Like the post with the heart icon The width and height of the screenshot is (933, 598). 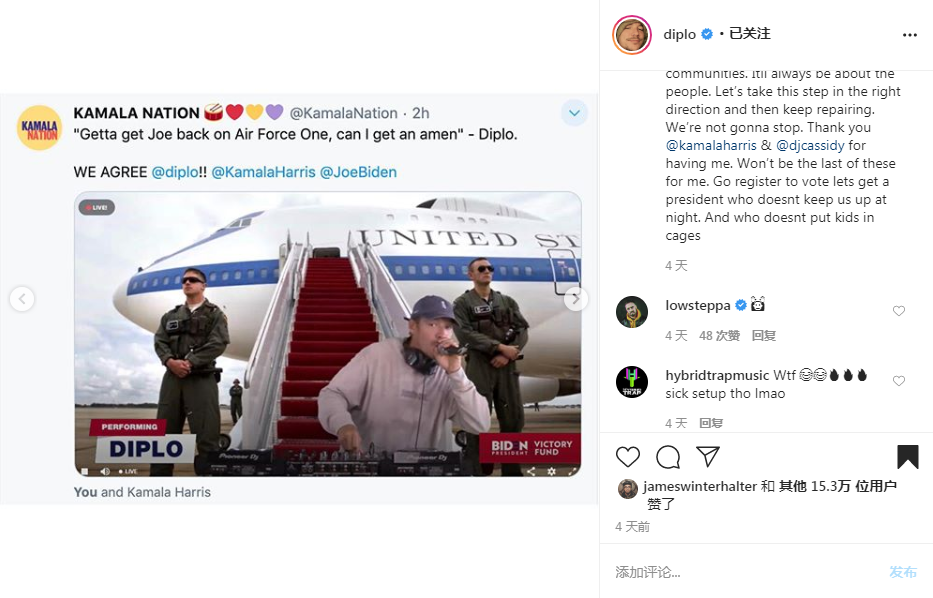(x=628, y=456)
